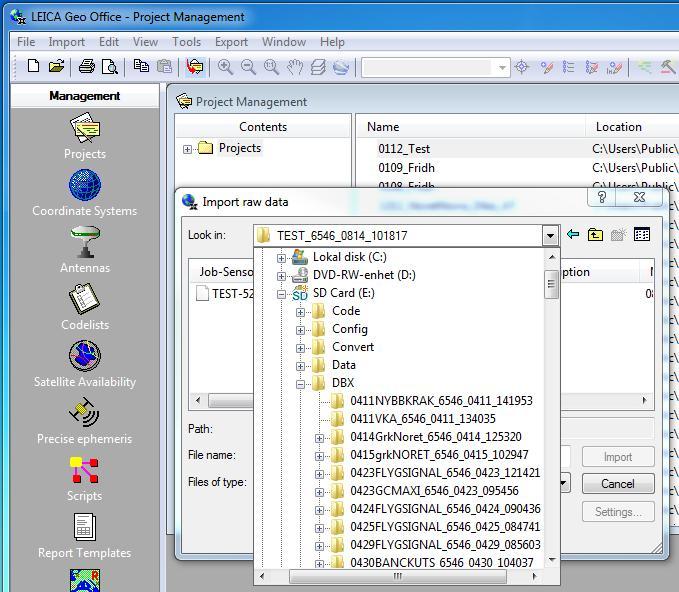This screenshot has width=679, height=592.
Task: Click the Up One Level folder icon
Action: (x=595, y=235)
